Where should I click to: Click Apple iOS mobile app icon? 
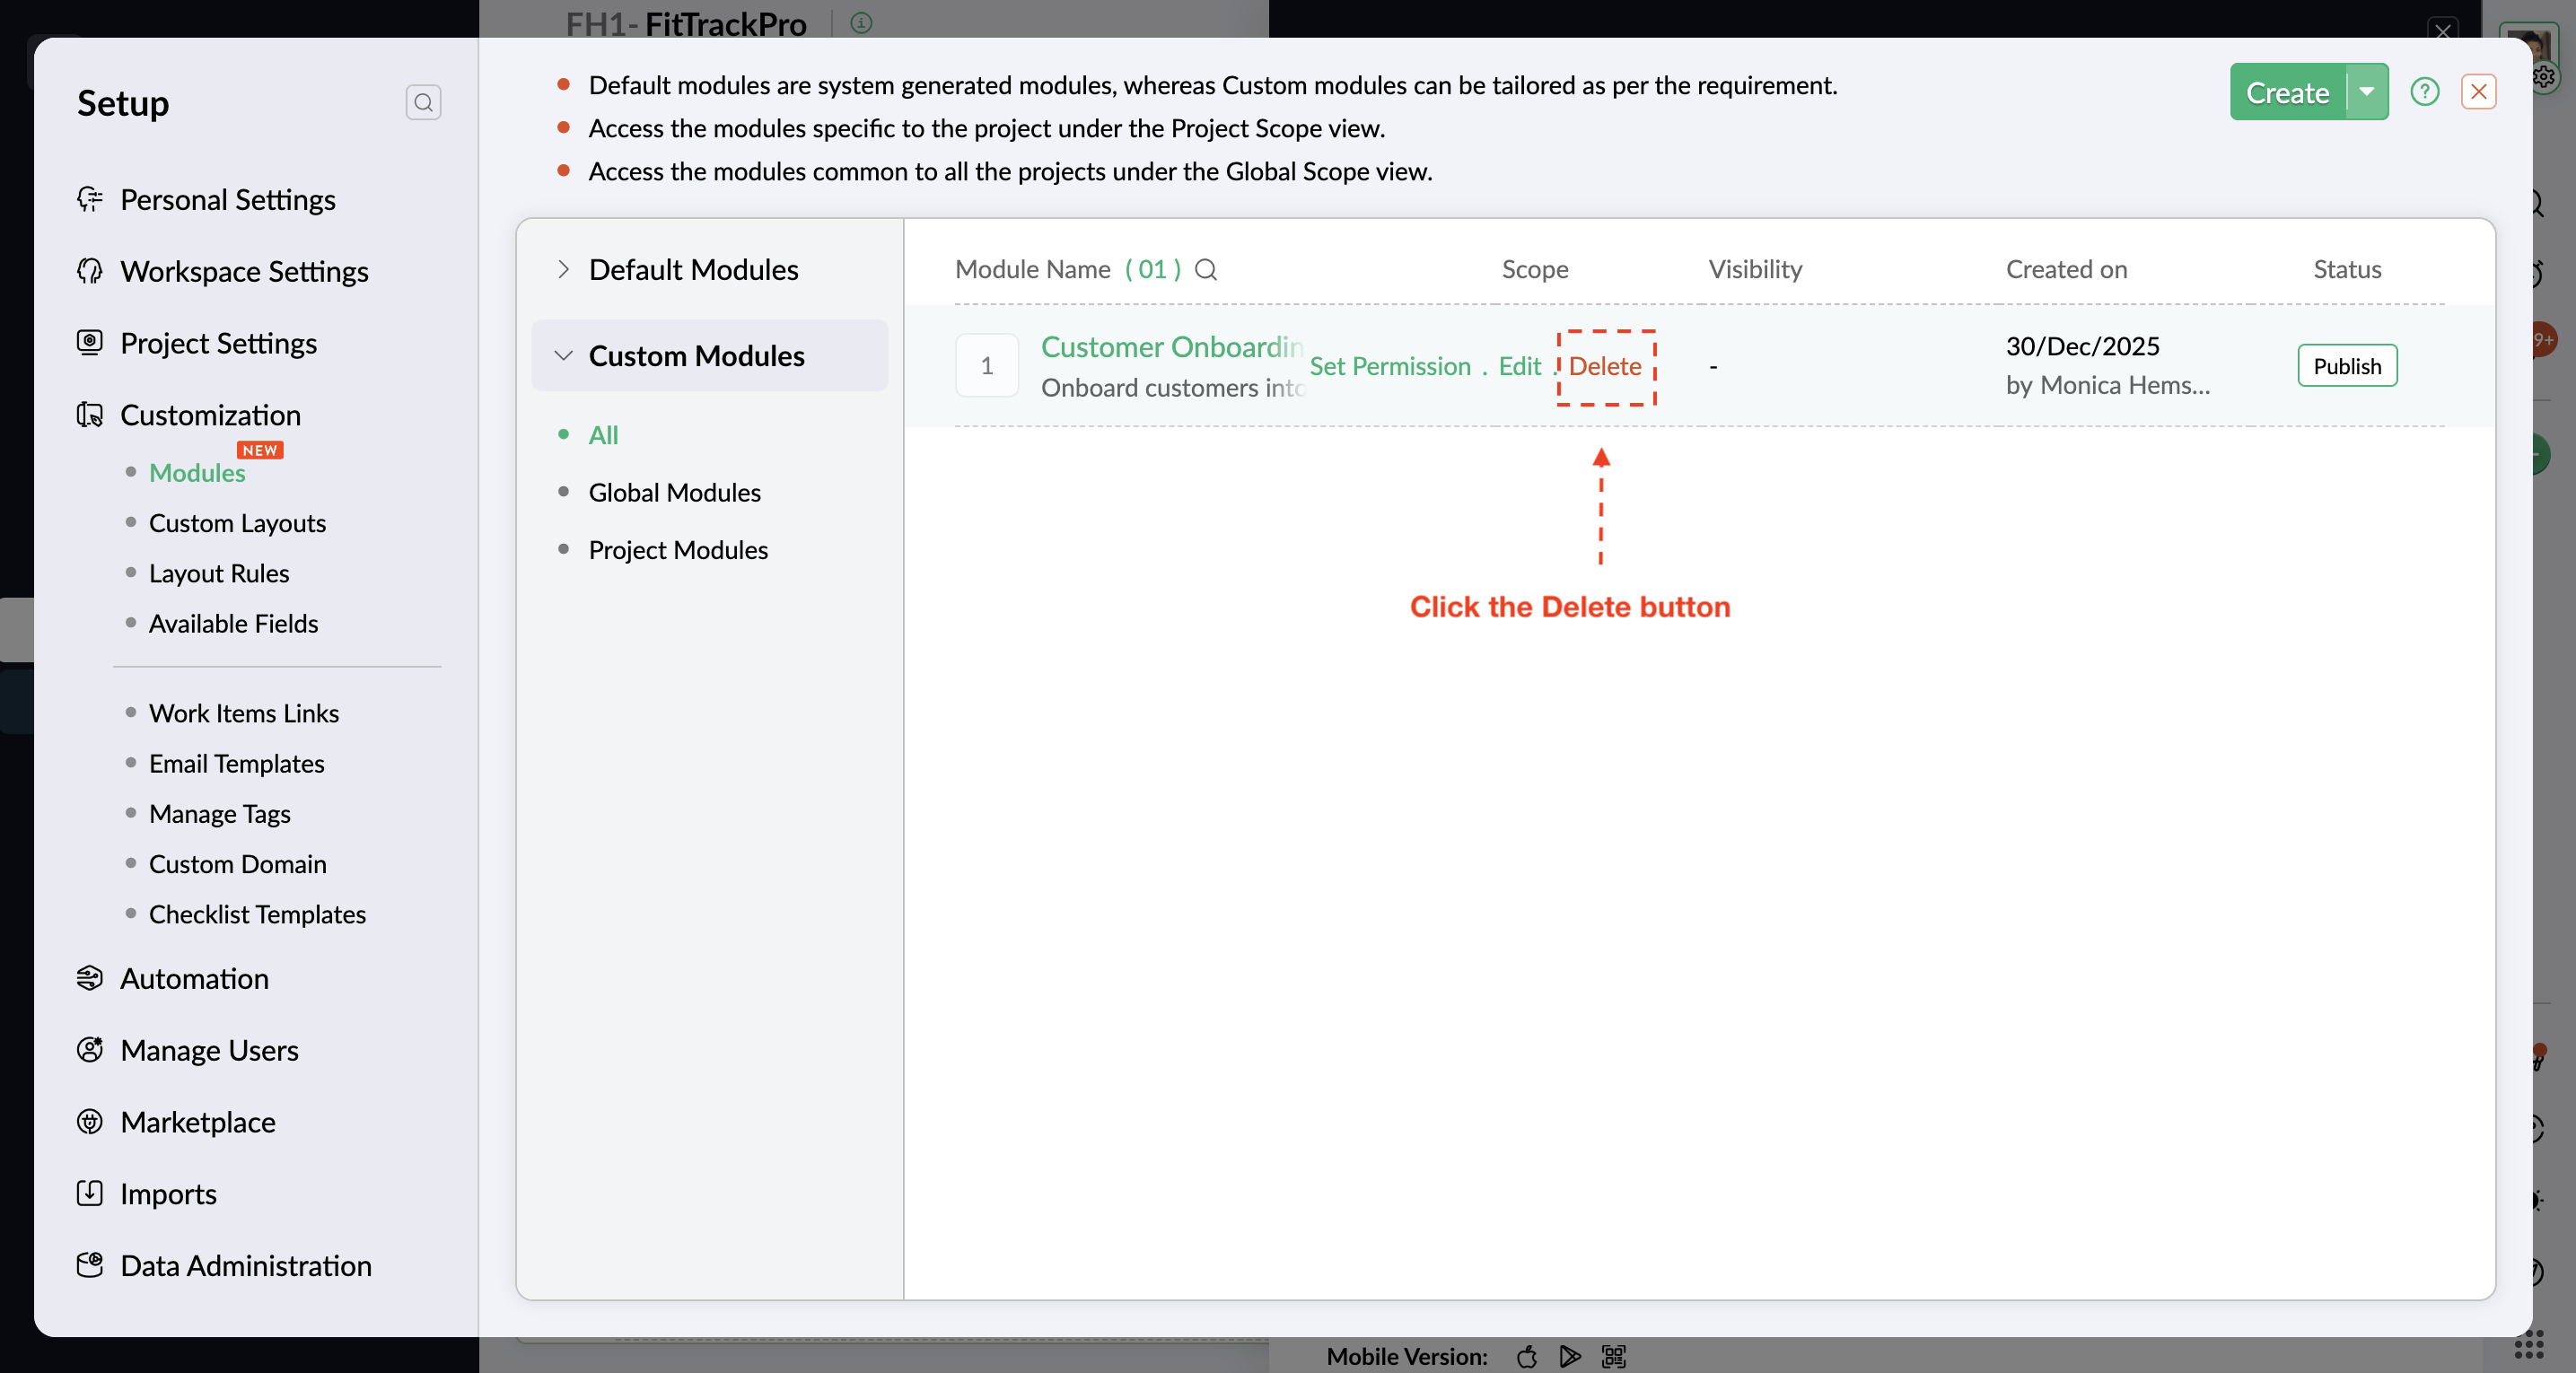tap(1526, 1356)
